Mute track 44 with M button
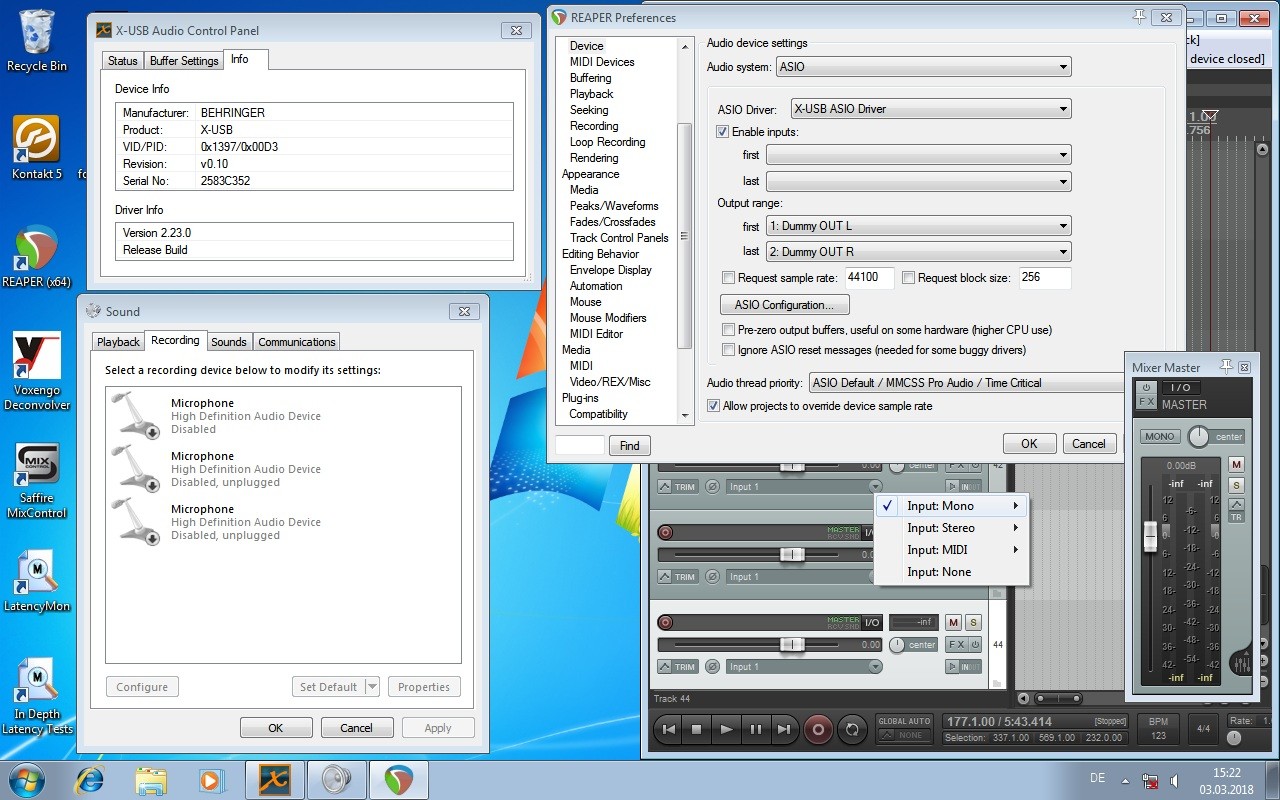Screen dimensions: 1280x800 pos(953,623)
